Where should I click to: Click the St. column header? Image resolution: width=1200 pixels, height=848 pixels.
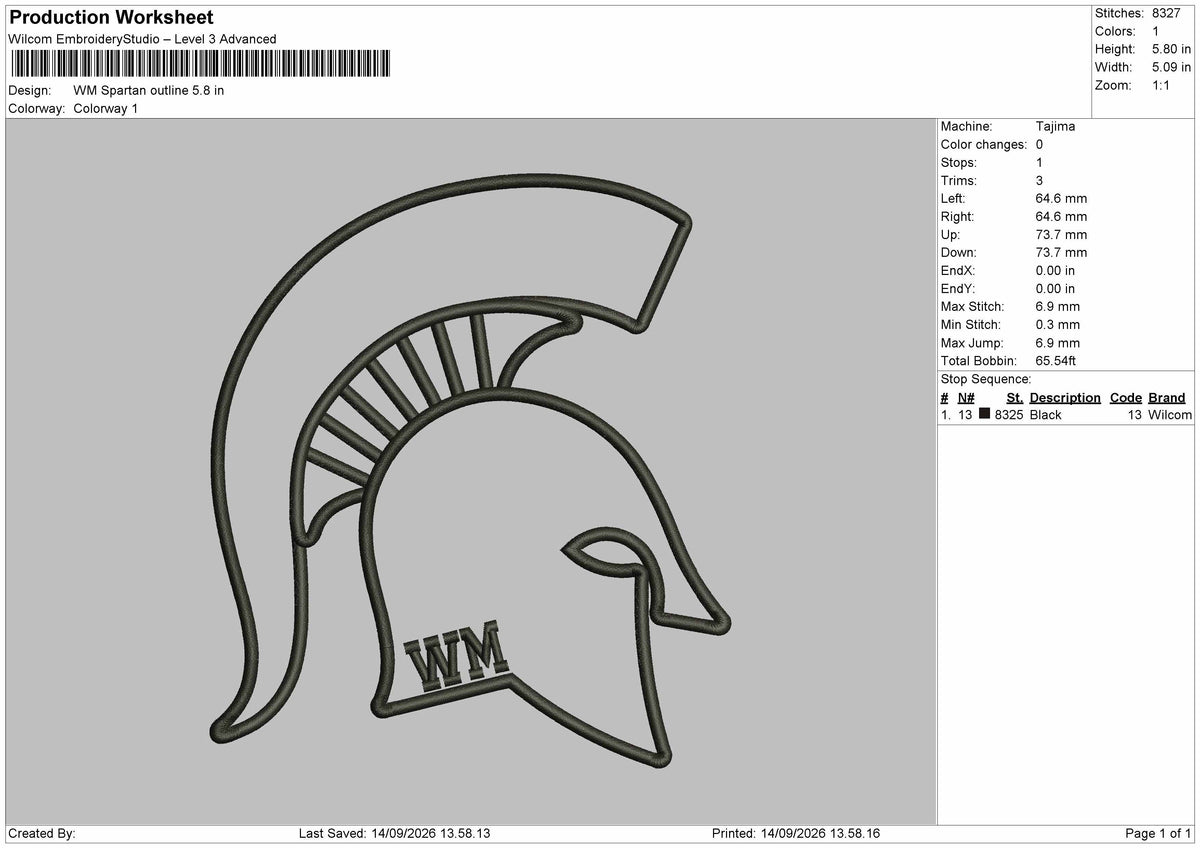(1015, 398)
